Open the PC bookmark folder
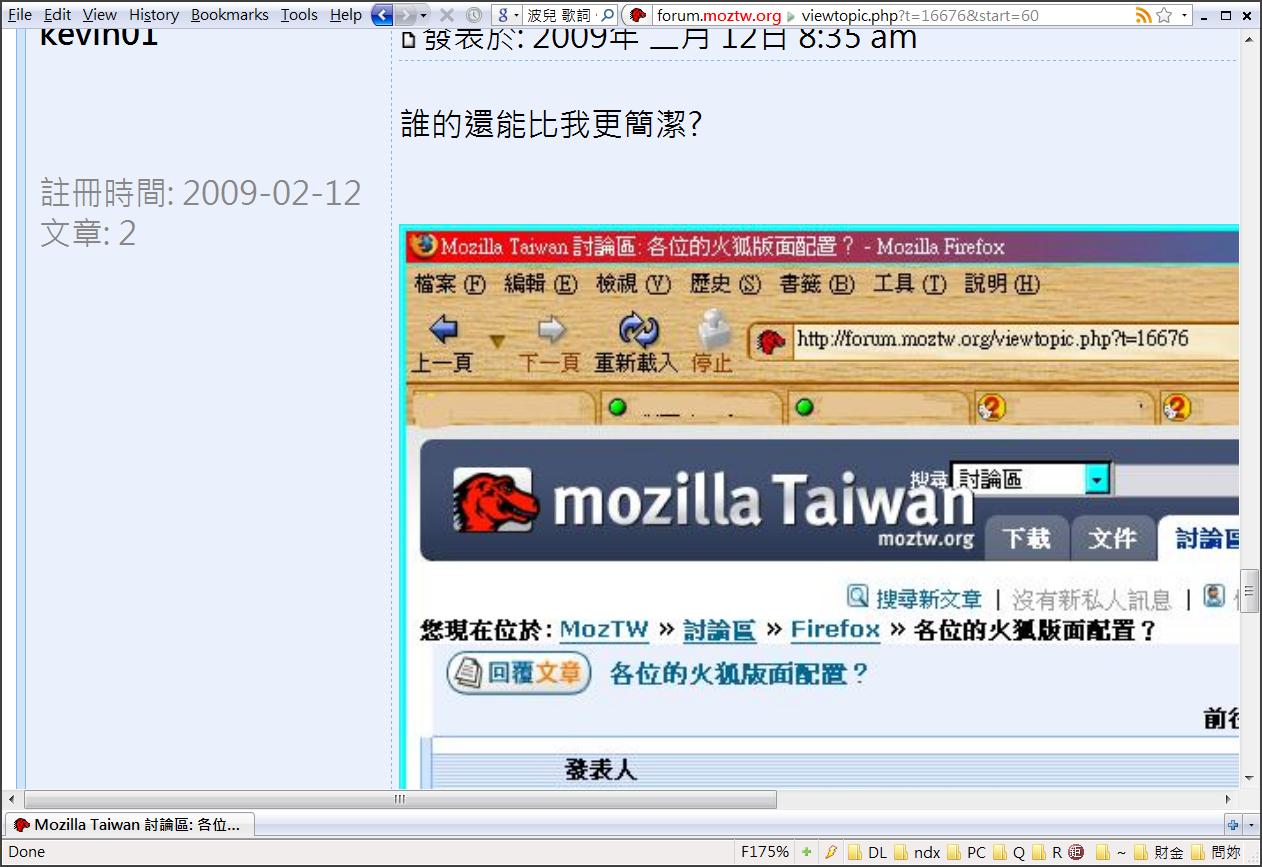Screen dimensions: 1262x867 tap(967, 853)
